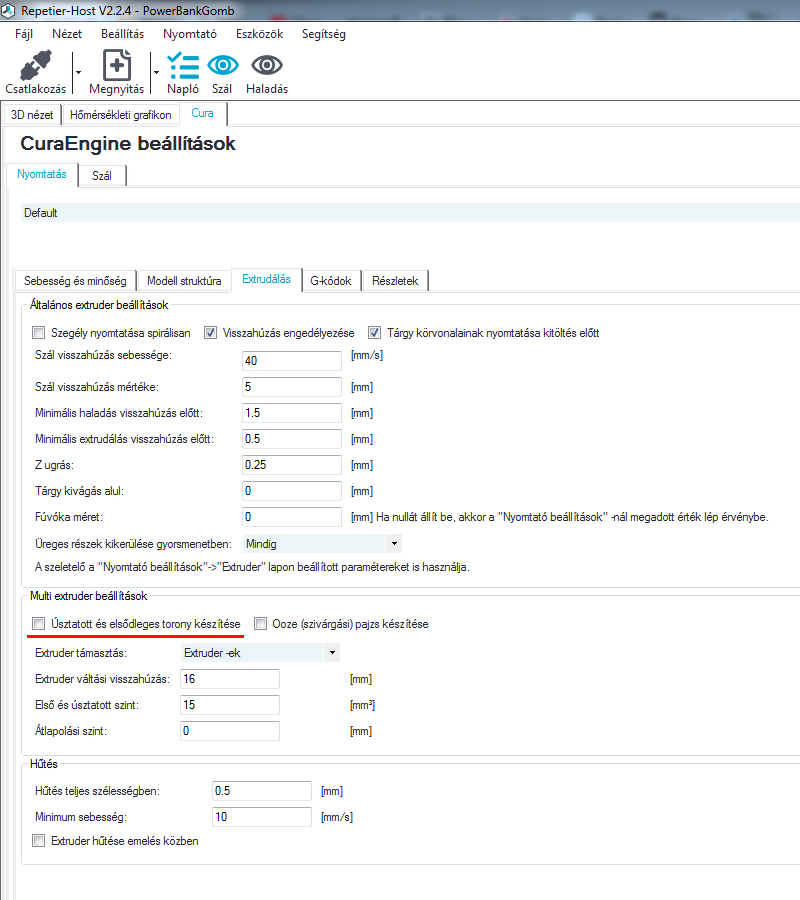The width and height of the screenshot is (800, 900).
Task: Open the Default profile selector
Action: [410, 213]
